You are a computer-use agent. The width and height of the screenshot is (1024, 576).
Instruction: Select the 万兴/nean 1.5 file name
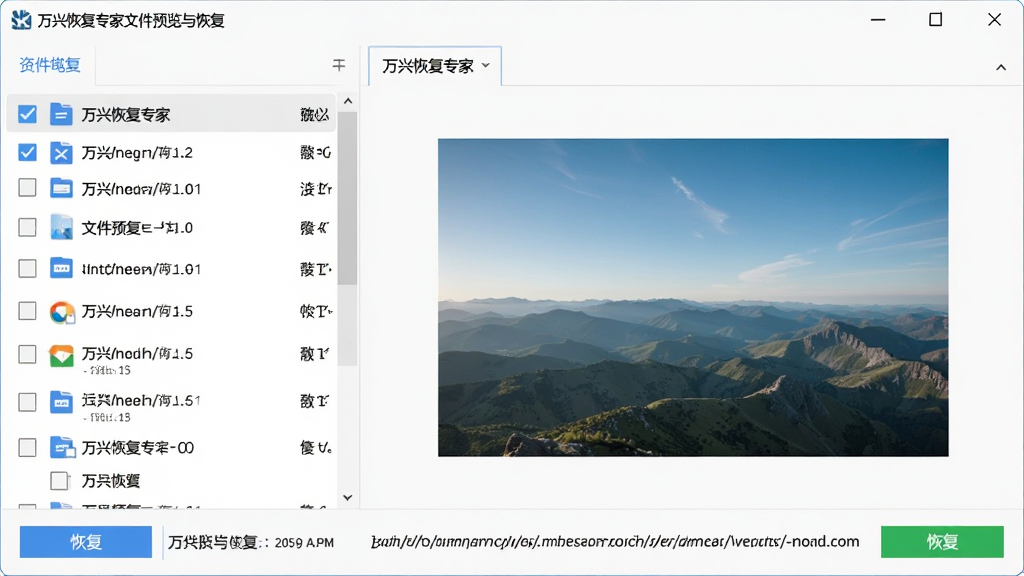[x=137, y=312]
